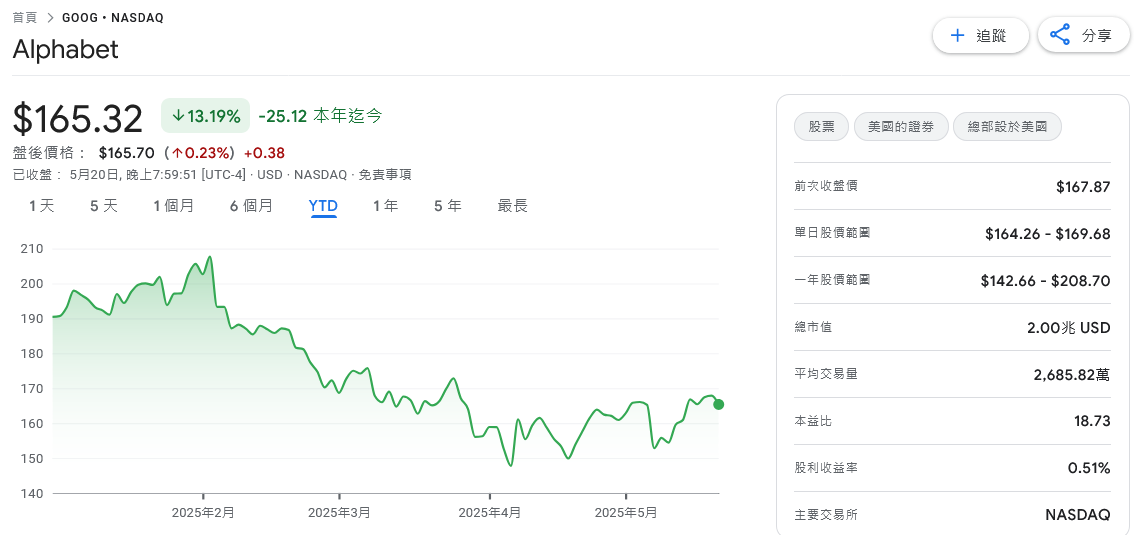Click the 美國的證券 chip

[901, 127]
